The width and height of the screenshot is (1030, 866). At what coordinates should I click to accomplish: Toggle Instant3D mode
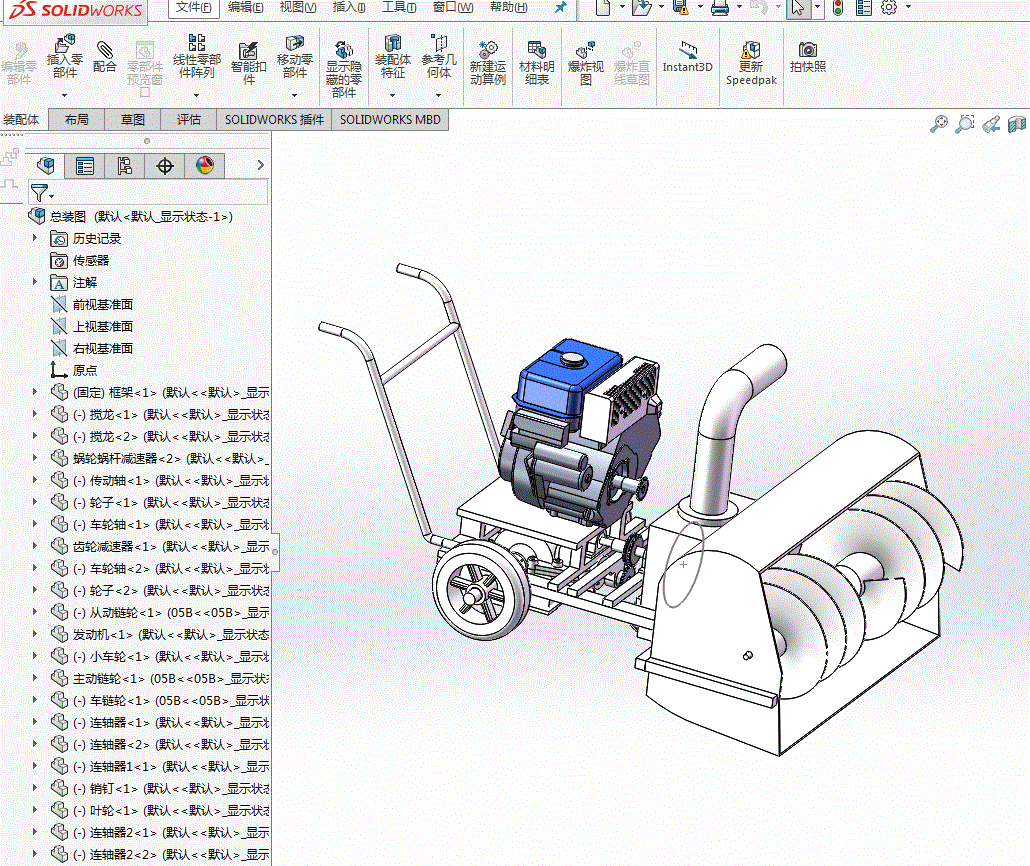687,49
